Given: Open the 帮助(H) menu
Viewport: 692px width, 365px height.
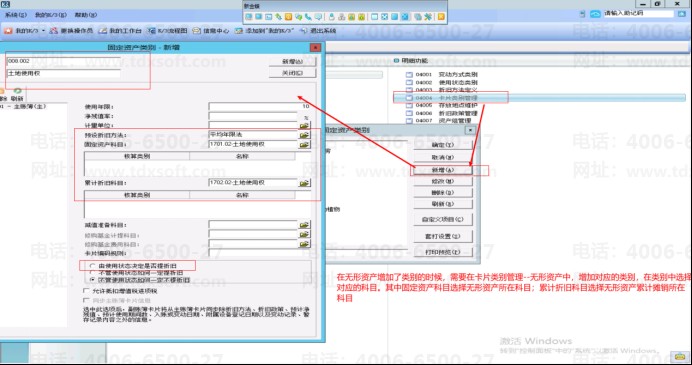Looking at the screenshot, I should [x=86, y=15].
